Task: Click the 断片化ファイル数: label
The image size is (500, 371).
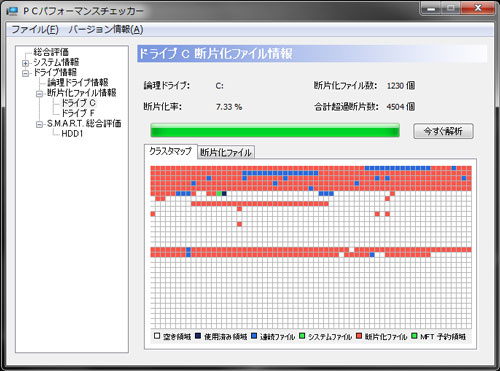Action: [x=345, y=86]
